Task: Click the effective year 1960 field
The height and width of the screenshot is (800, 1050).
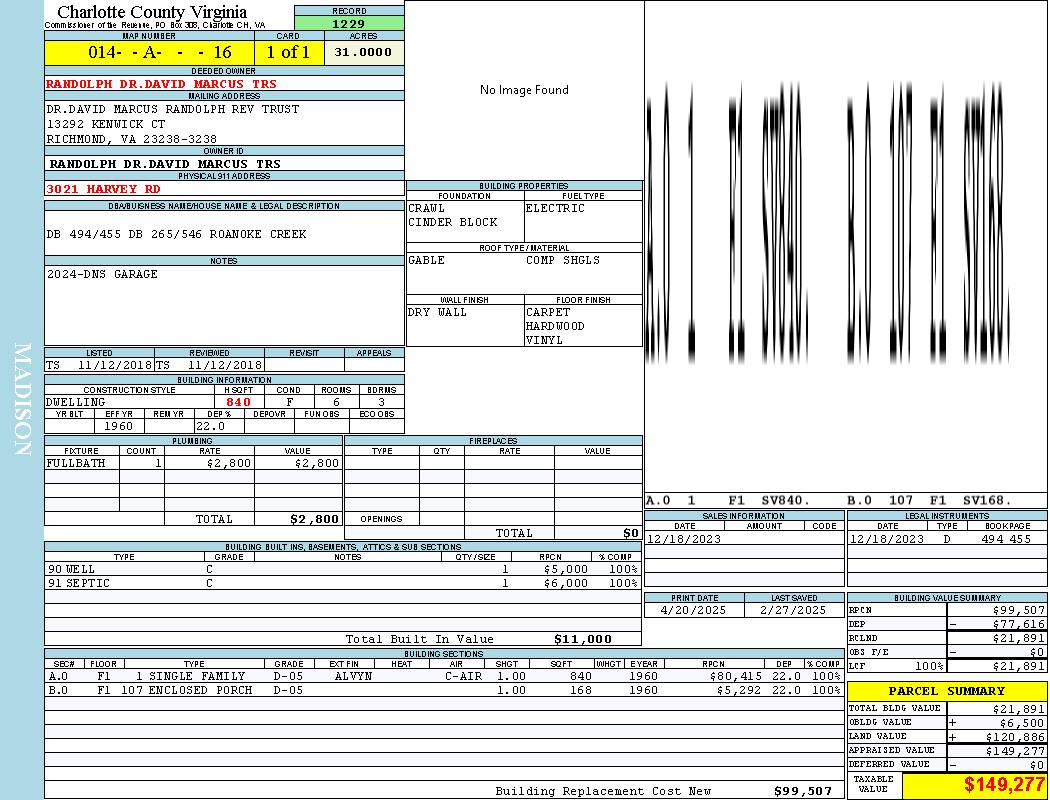Action: pos(119,426)
